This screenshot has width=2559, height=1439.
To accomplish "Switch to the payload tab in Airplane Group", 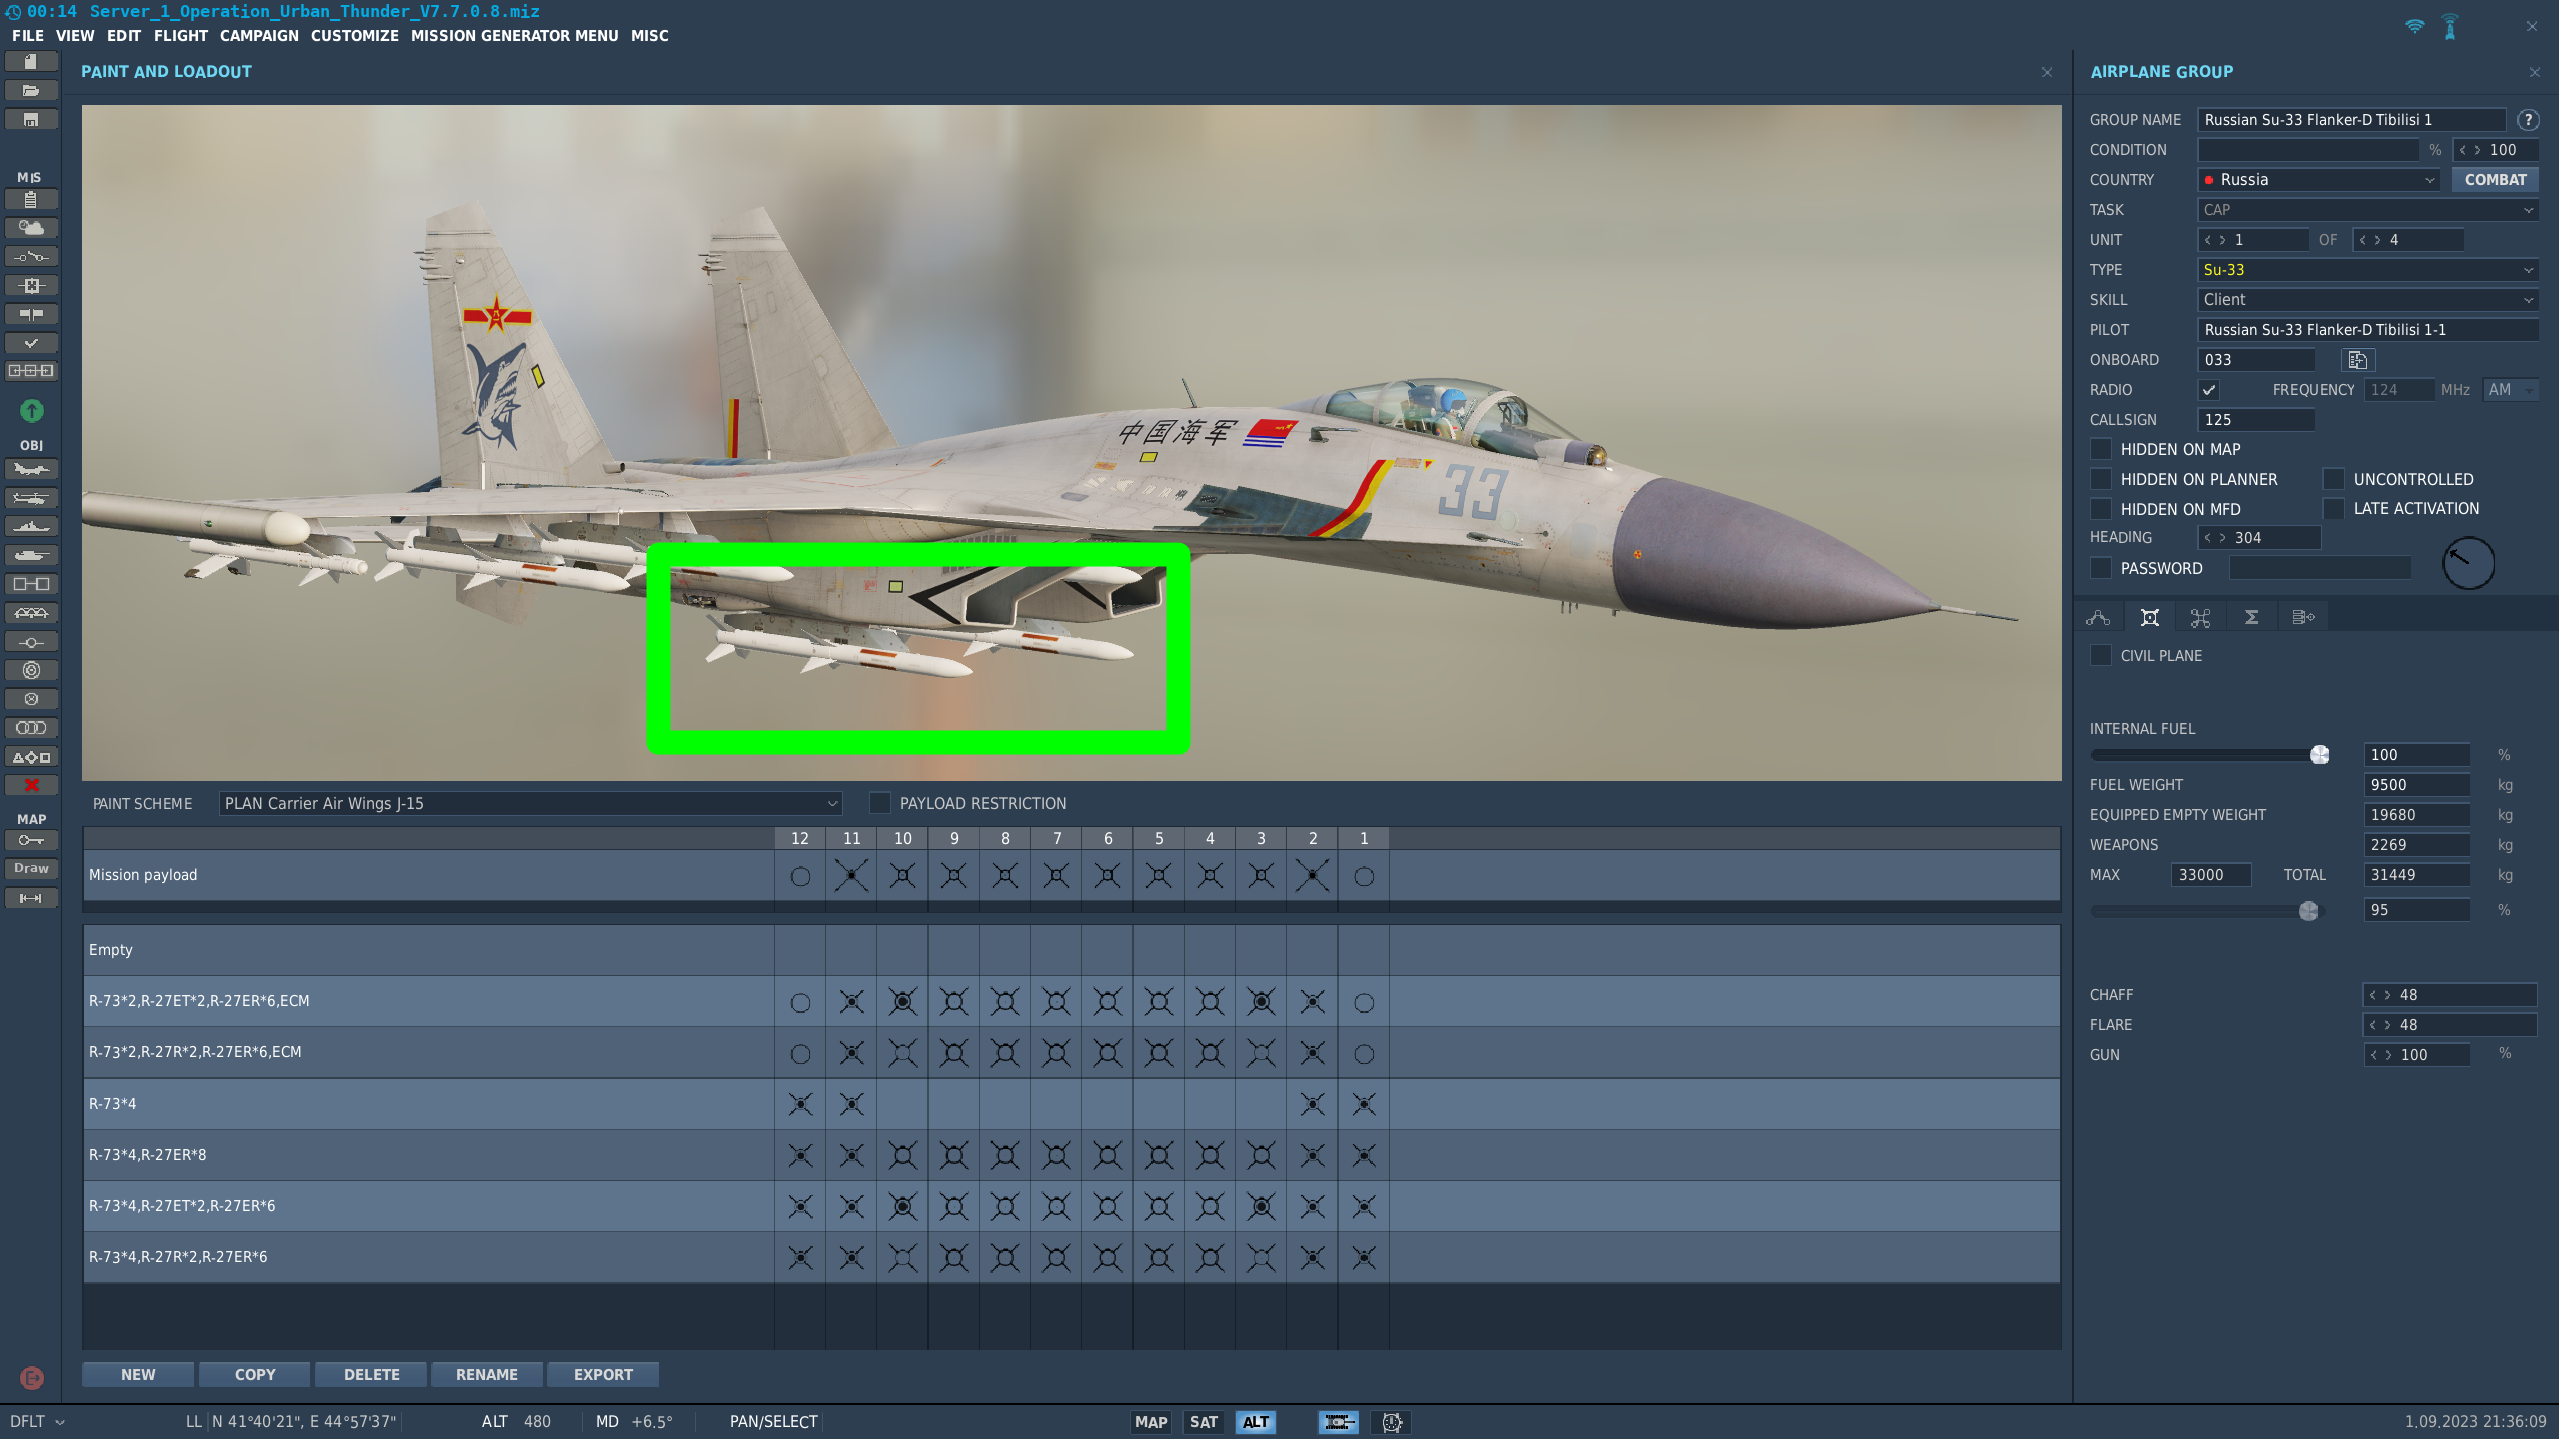I will click(x=2149, y=617).
